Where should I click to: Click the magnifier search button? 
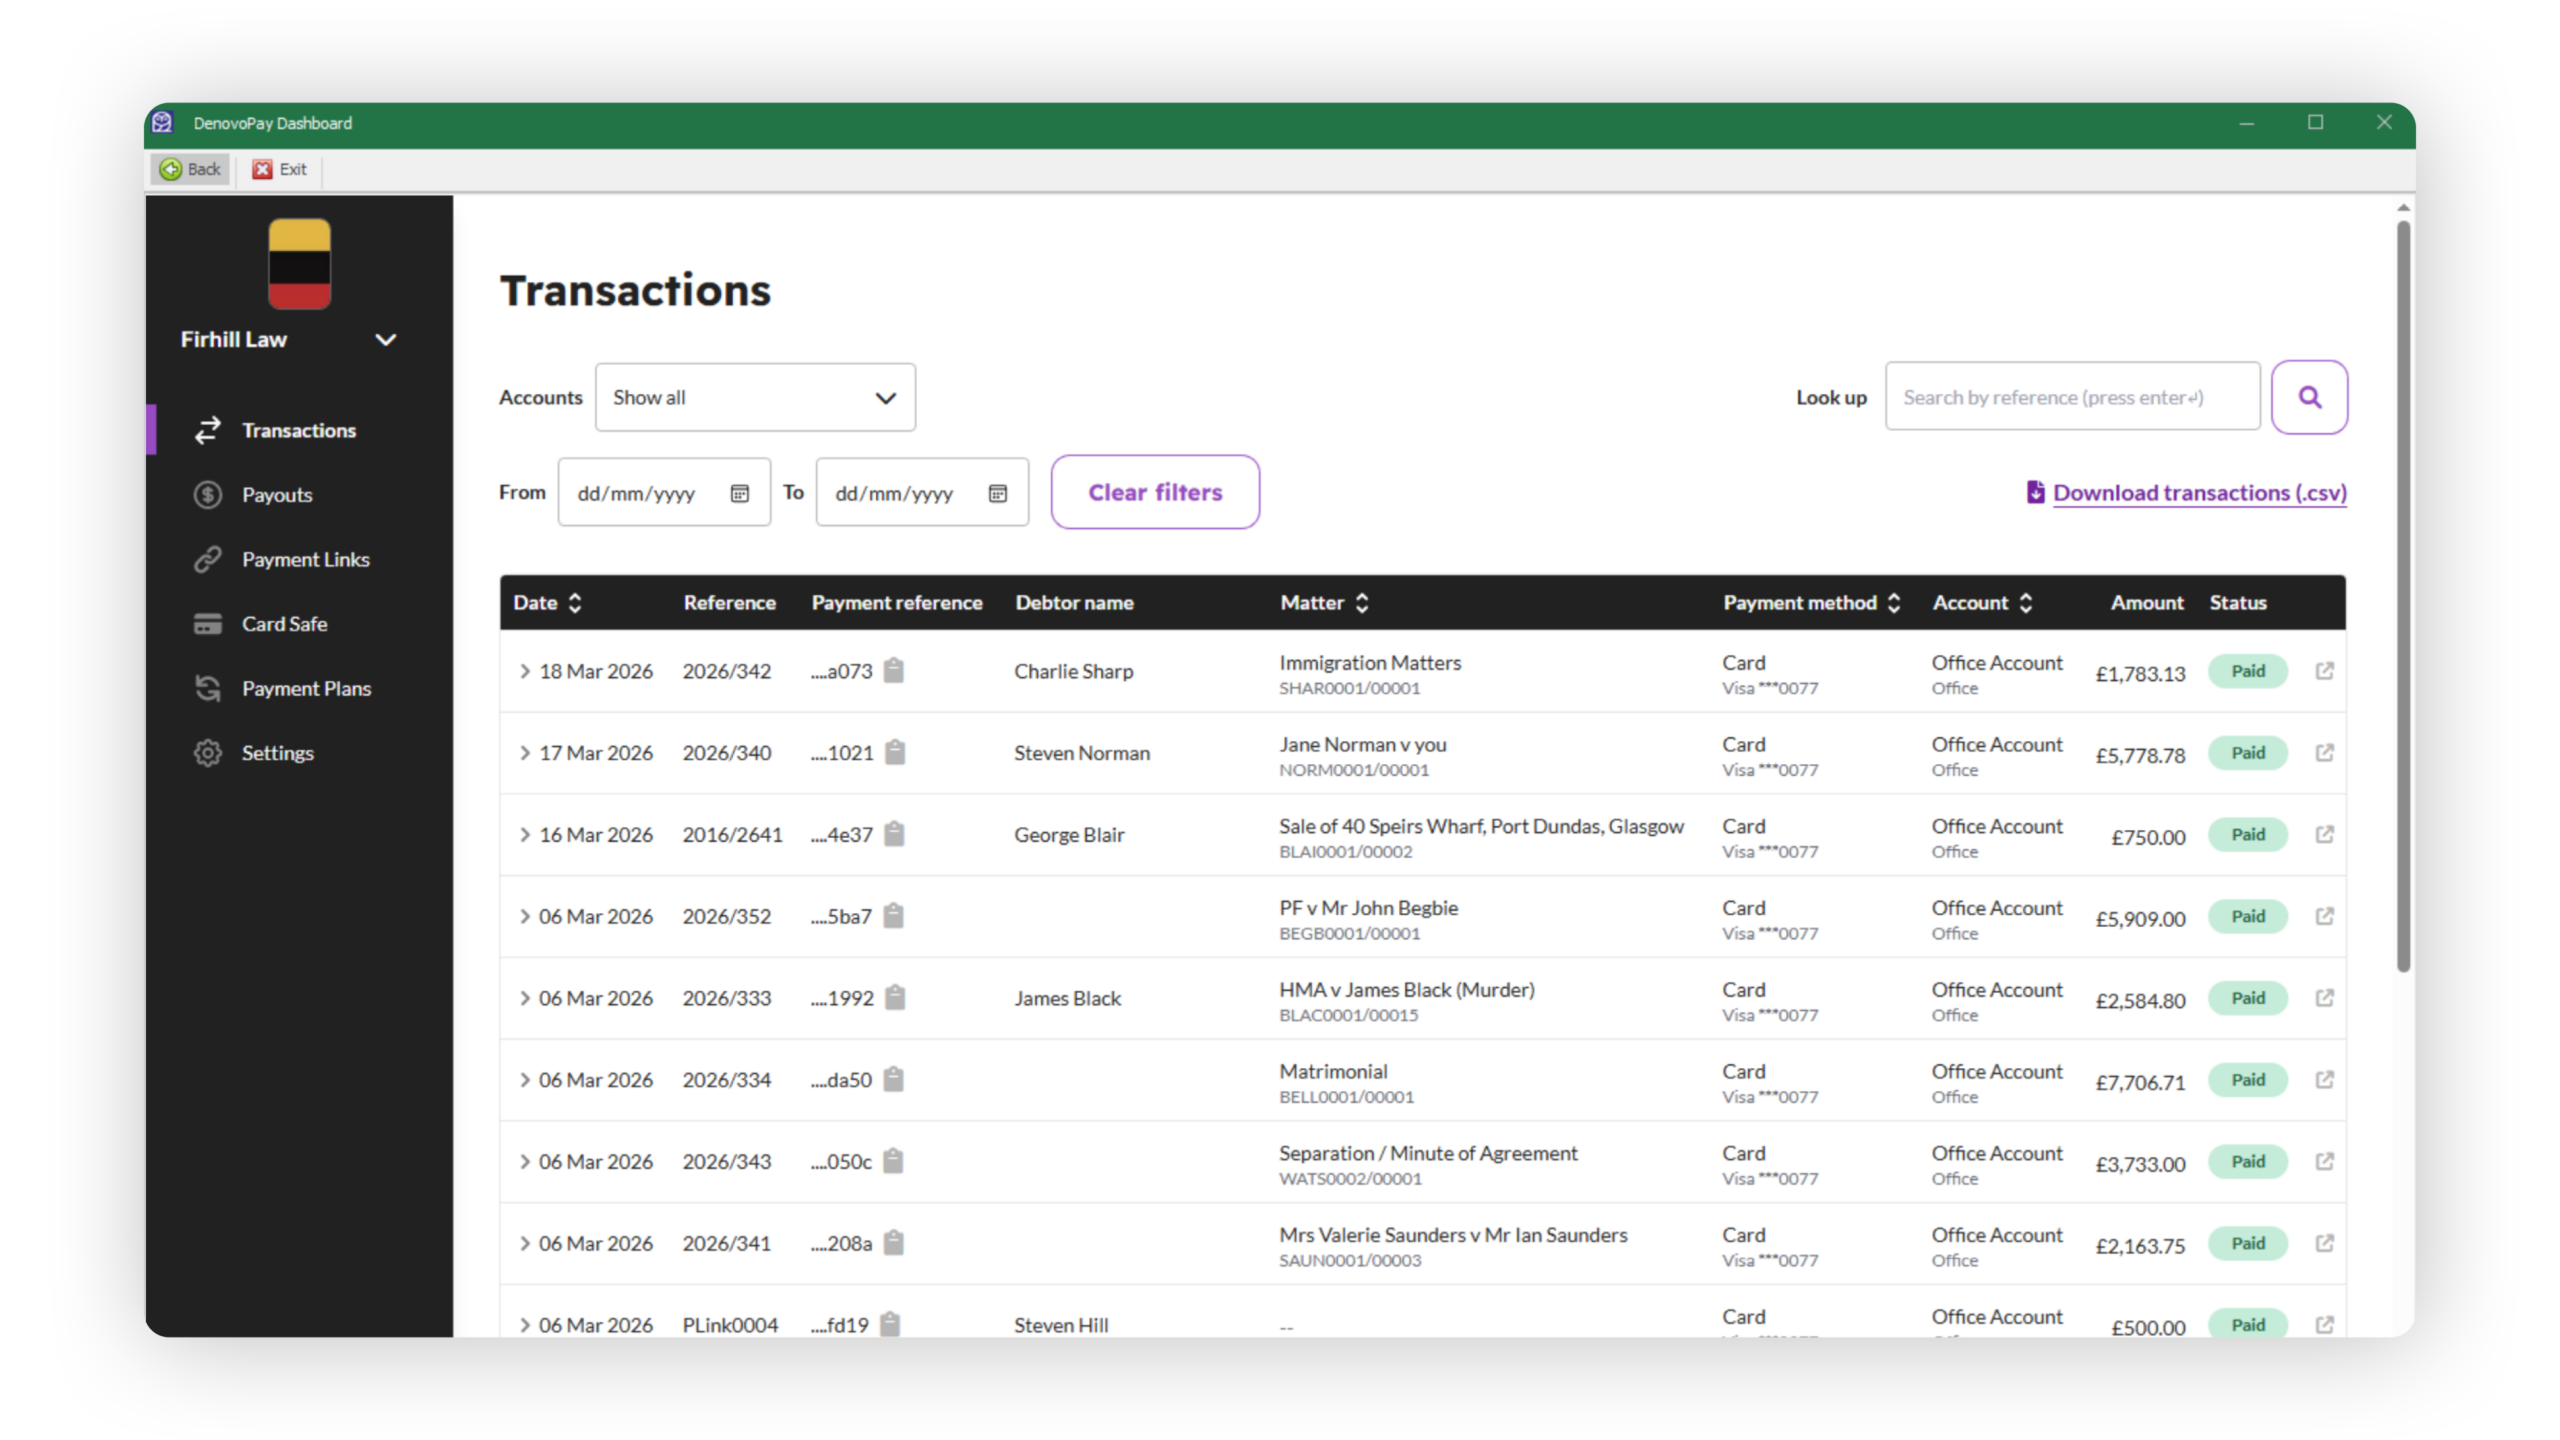click(2308, 397)
